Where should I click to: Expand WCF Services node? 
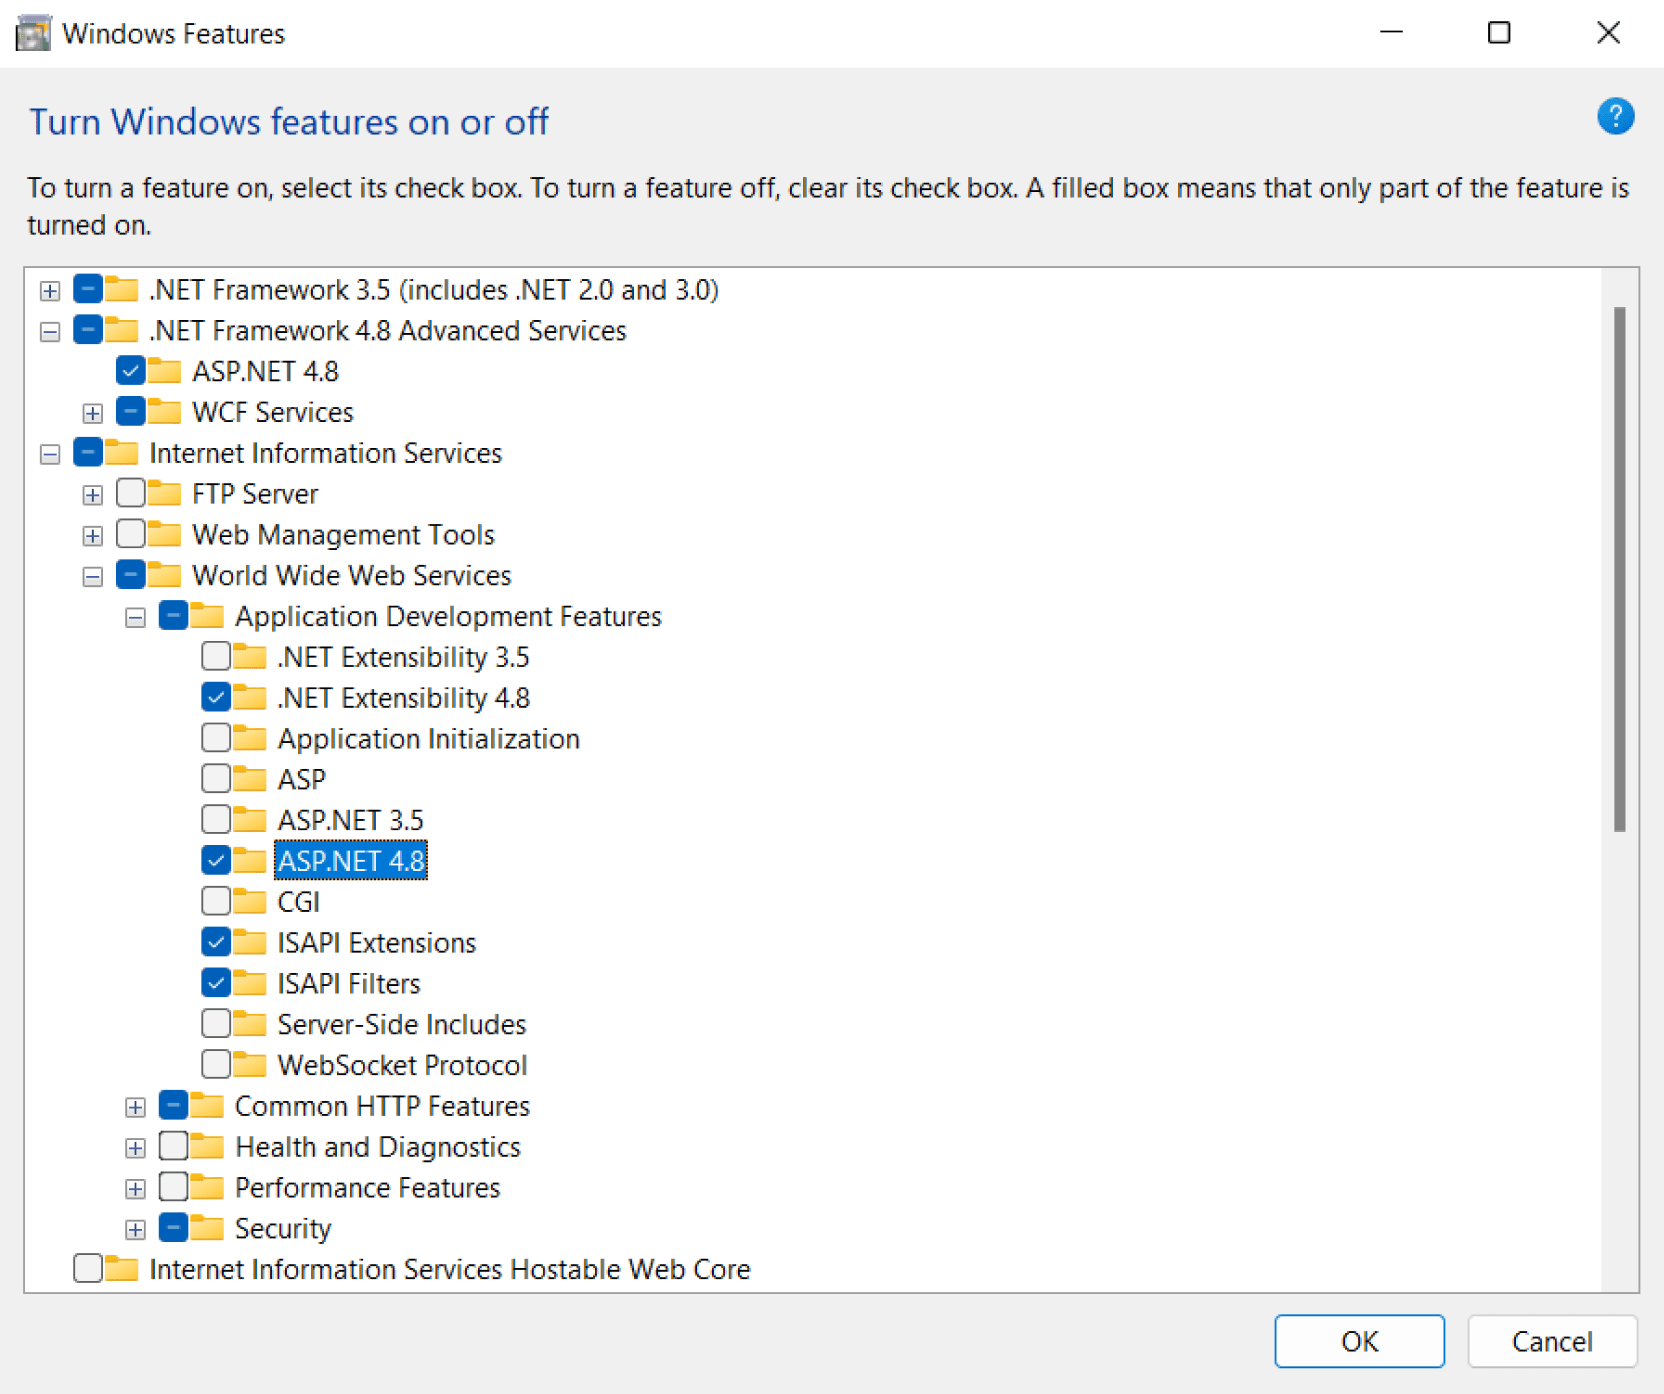pyautogui.click(x=92, y=413)
